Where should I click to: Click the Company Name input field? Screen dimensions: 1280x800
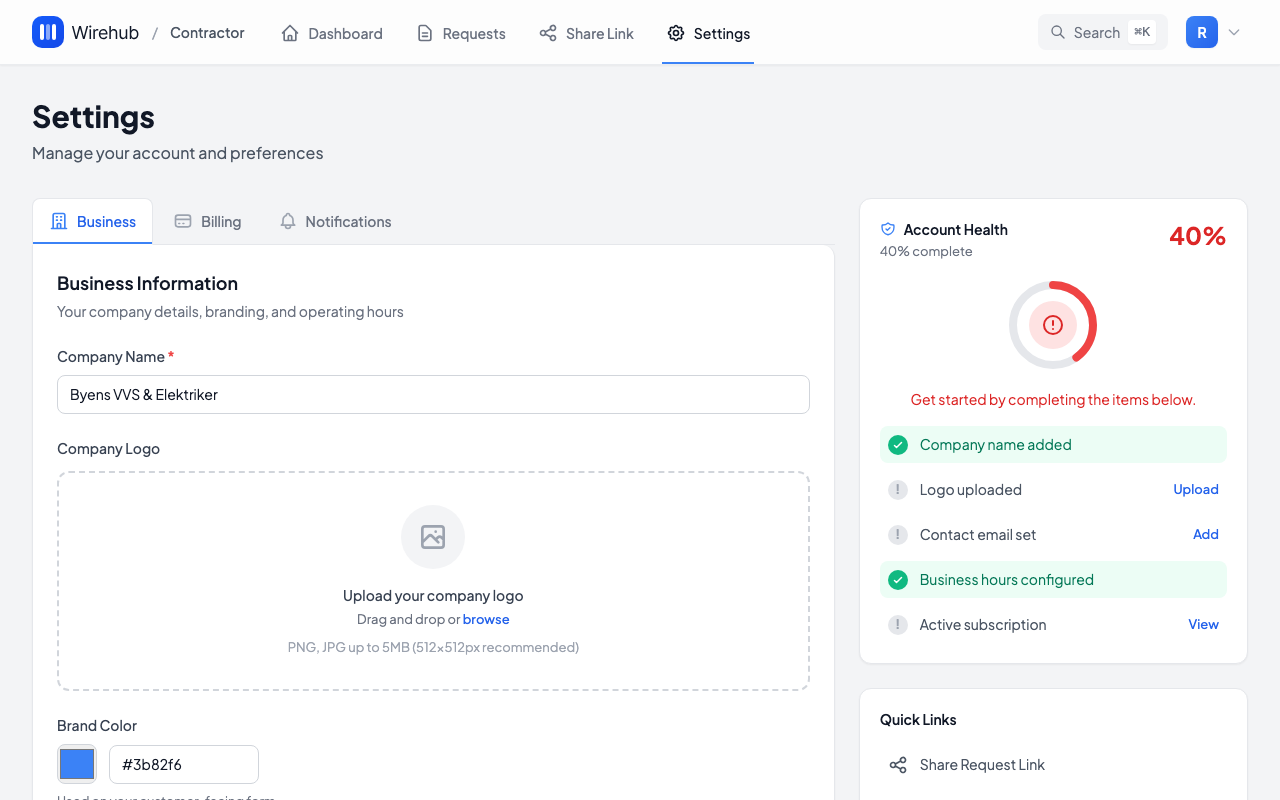[433, 394]
